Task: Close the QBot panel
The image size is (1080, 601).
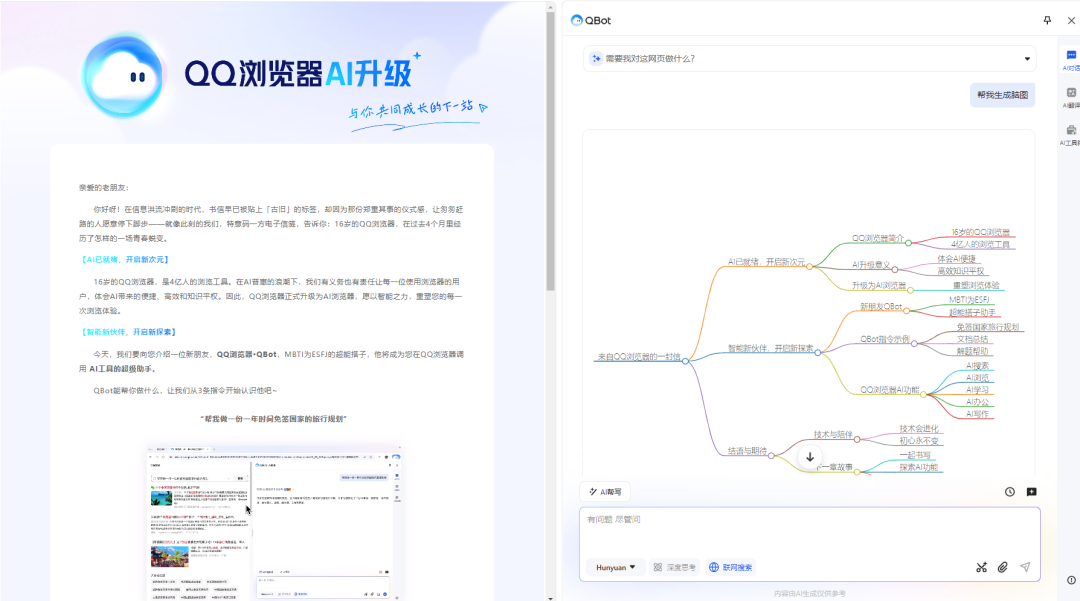Action: (1071, 20)
